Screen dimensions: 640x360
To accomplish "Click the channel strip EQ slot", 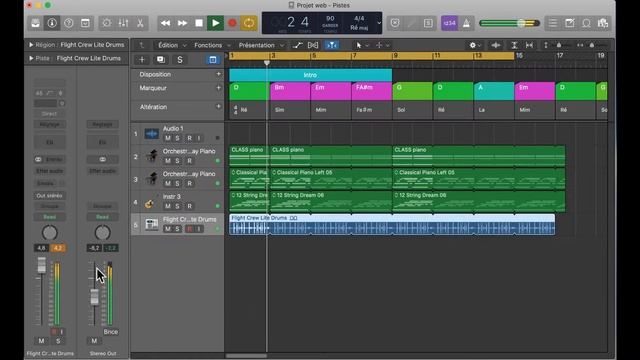I will point(49,142).
